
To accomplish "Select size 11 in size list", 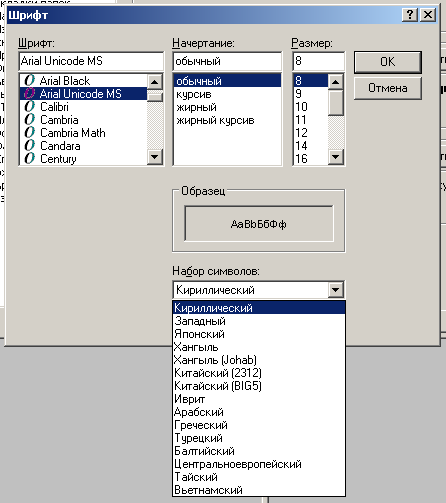I will [311, 120].
